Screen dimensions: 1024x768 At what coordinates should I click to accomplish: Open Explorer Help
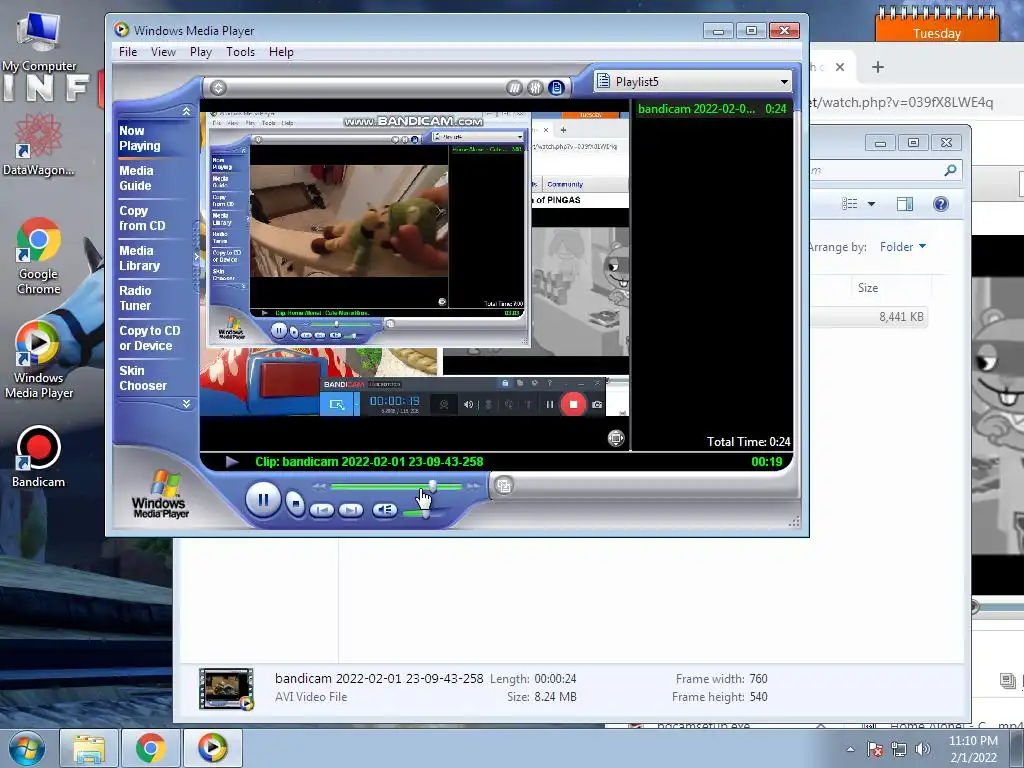[x=940, y=204]
